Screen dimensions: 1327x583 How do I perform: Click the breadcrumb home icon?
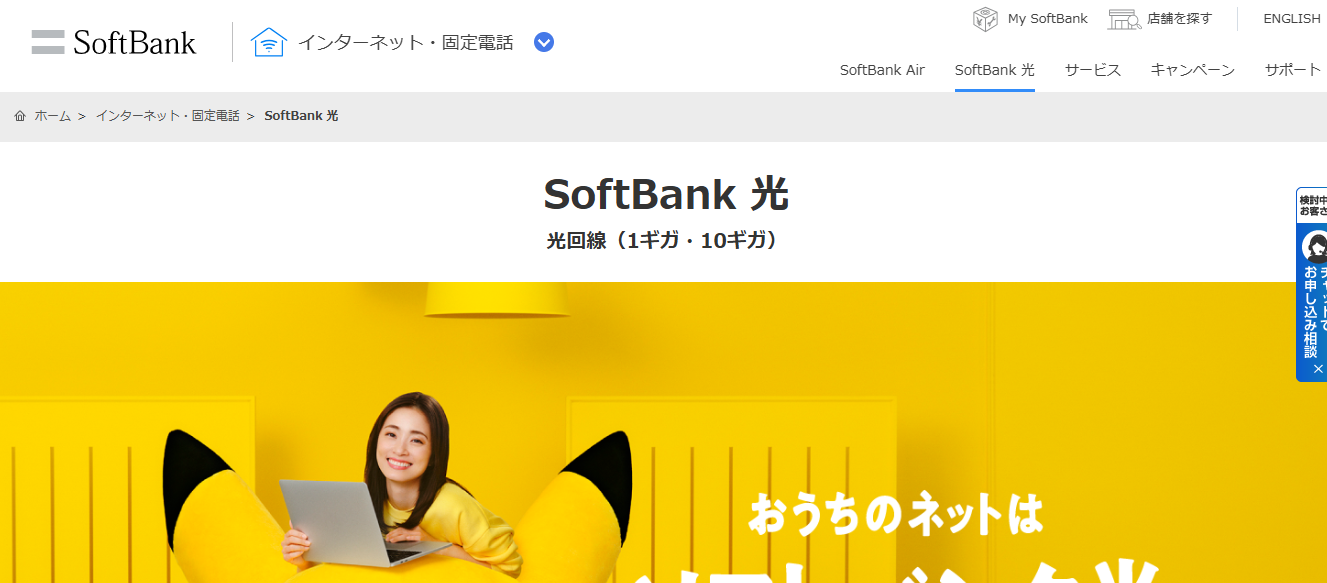point(20,116)
